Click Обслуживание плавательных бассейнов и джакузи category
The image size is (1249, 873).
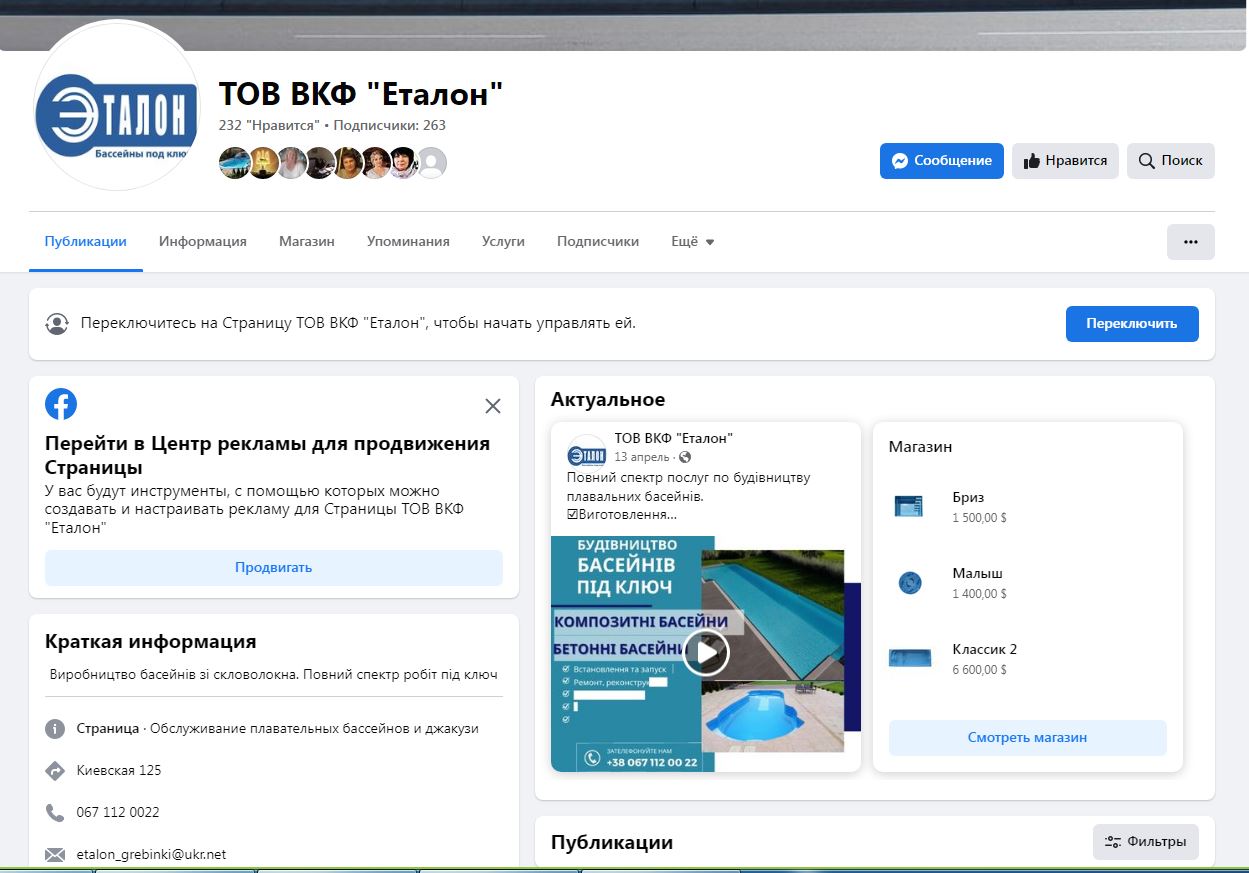pos(315,729)
